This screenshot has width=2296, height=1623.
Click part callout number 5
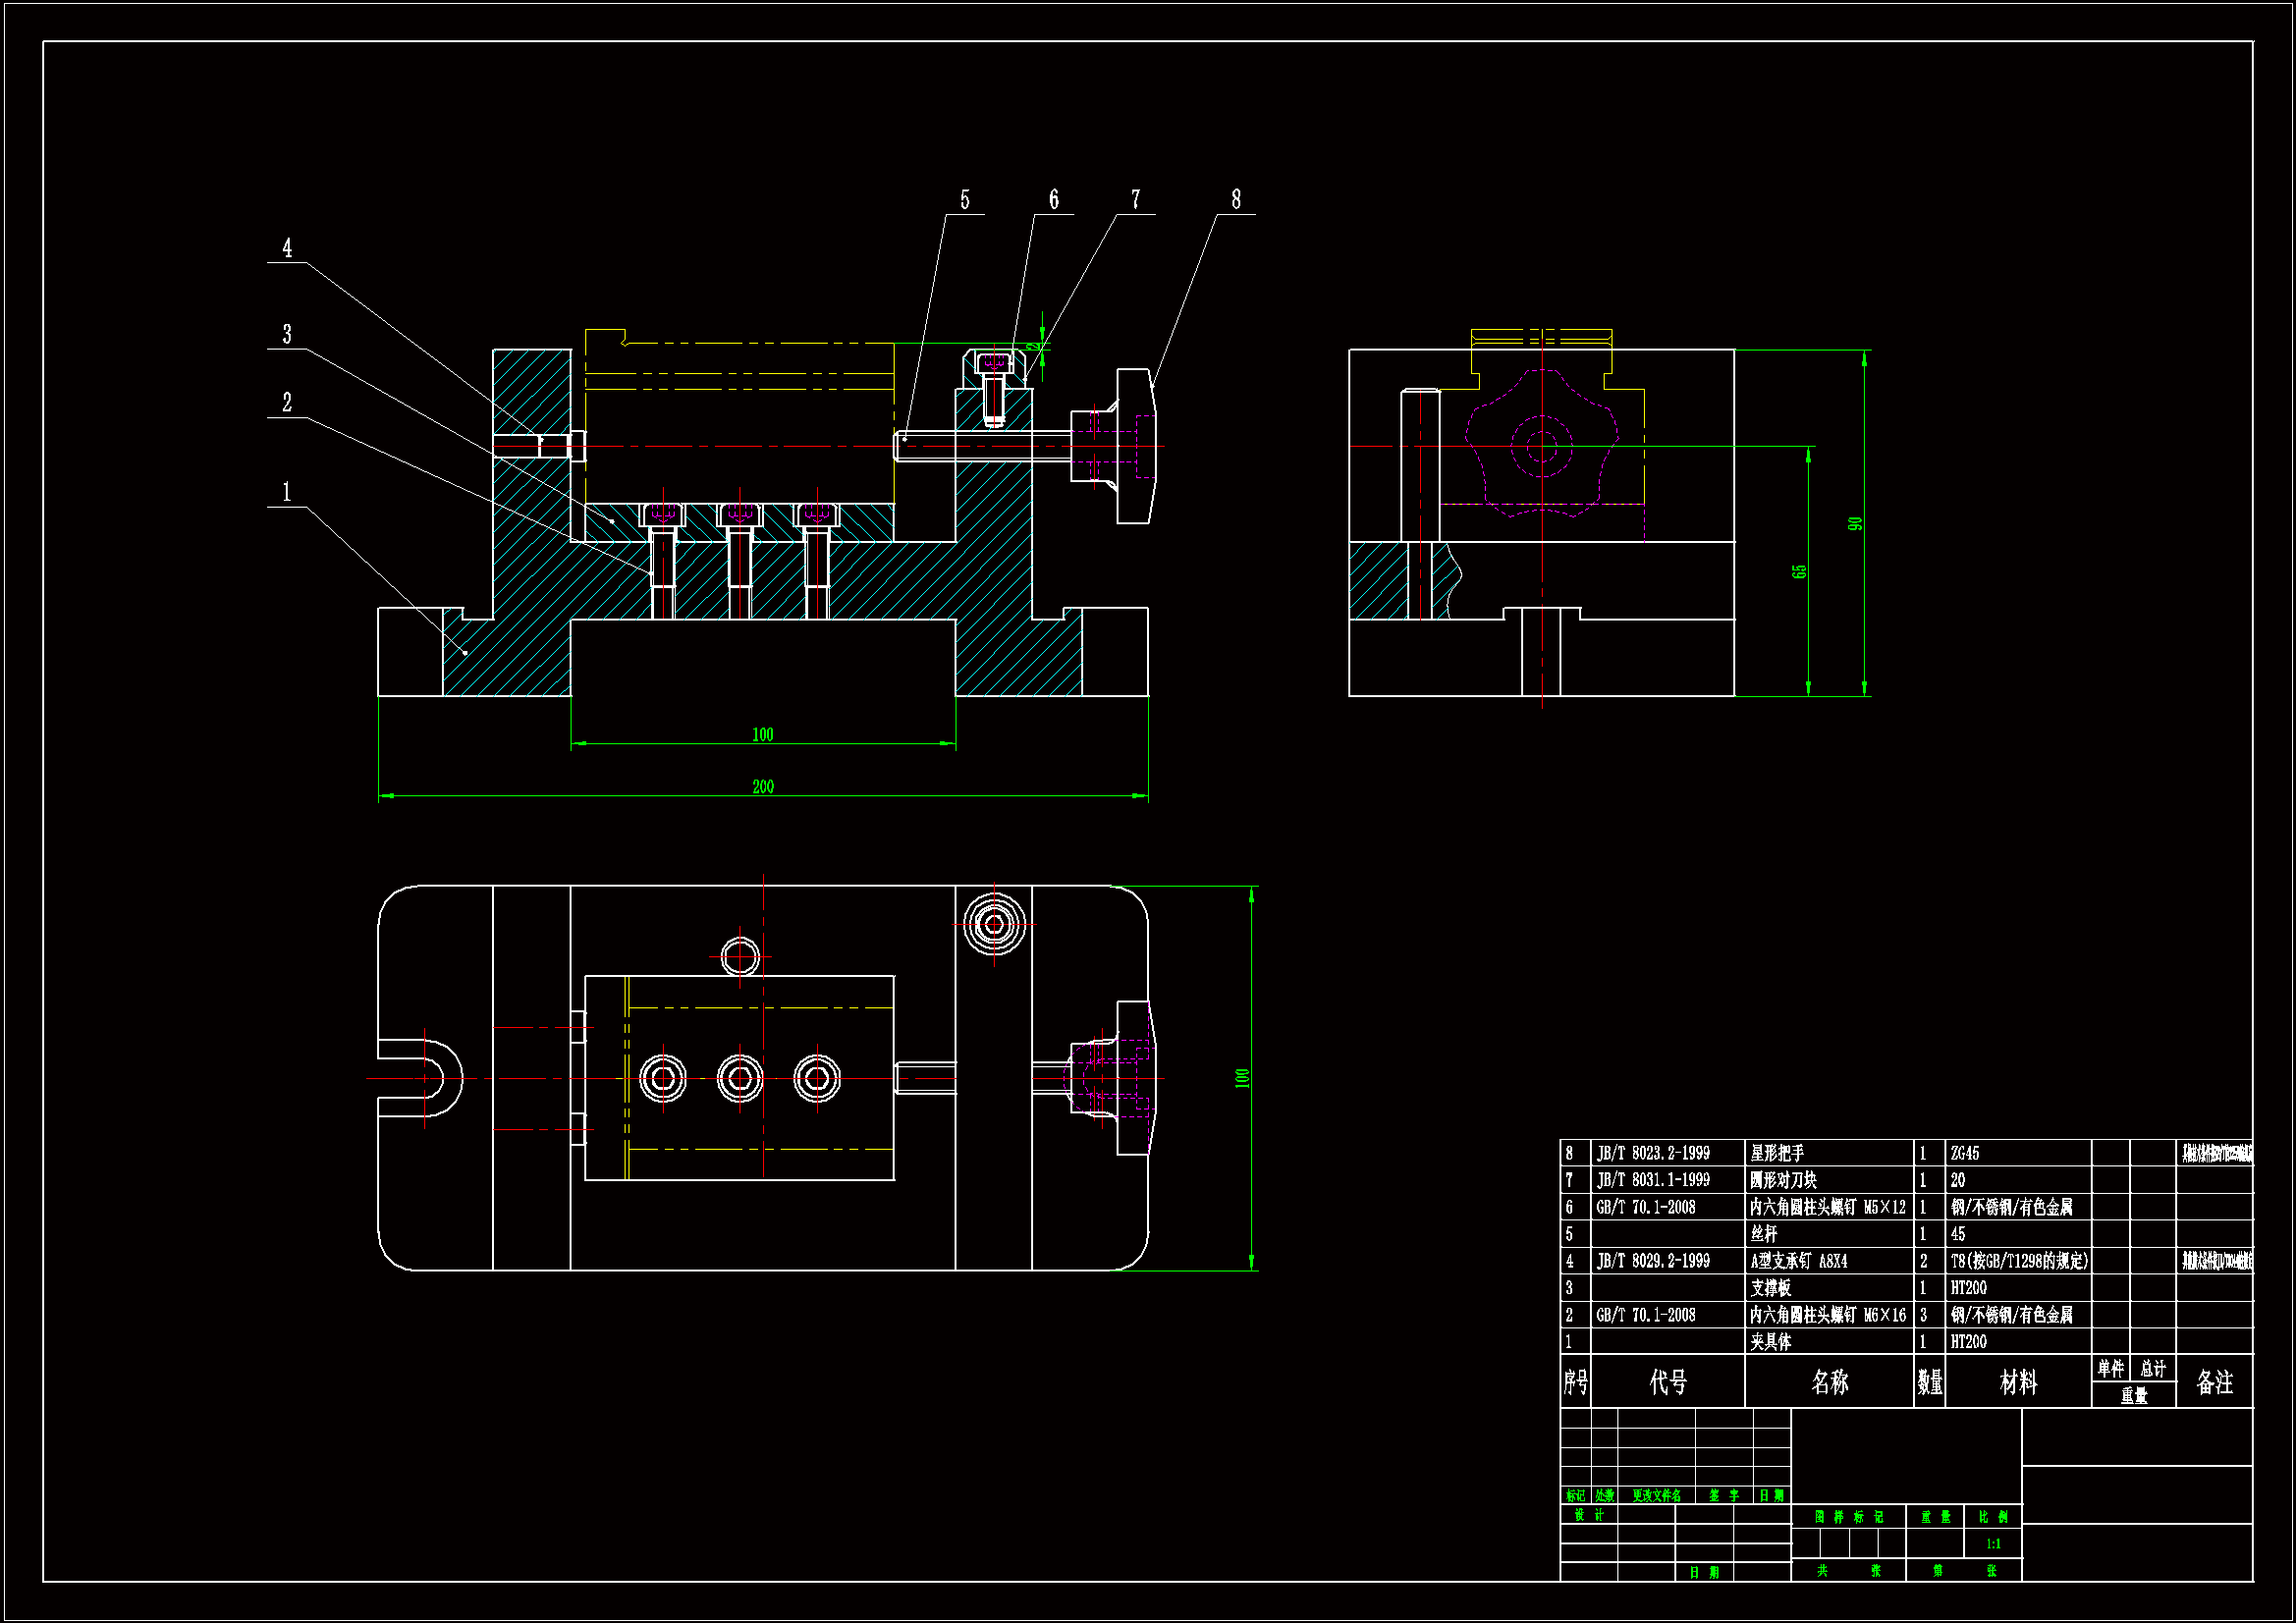(964, 200)
